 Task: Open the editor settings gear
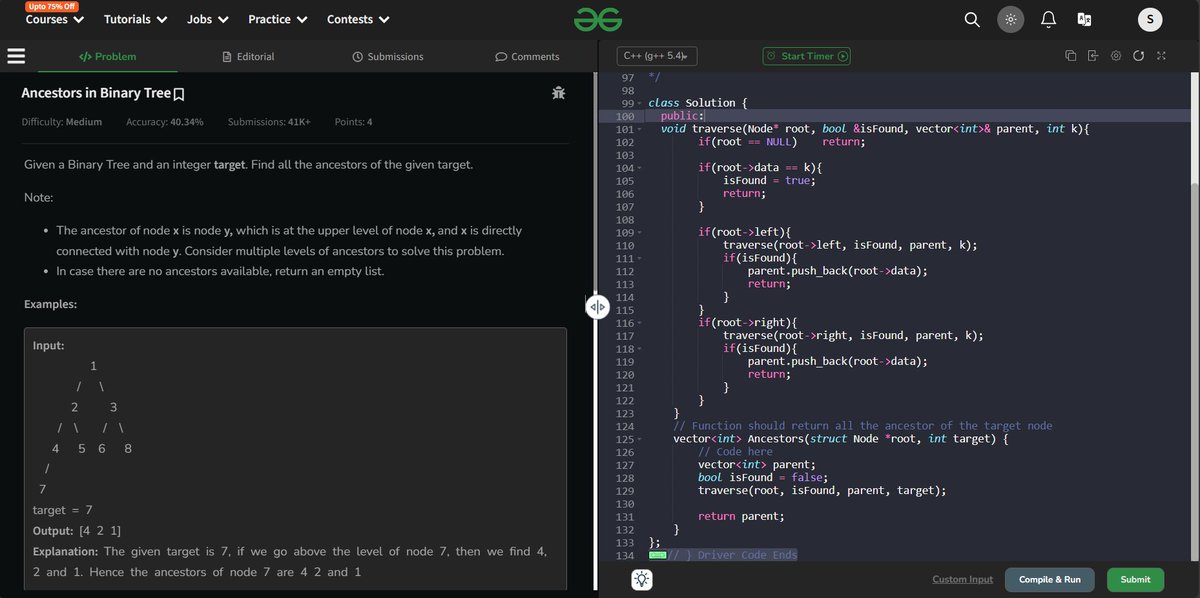point(1116,56)
